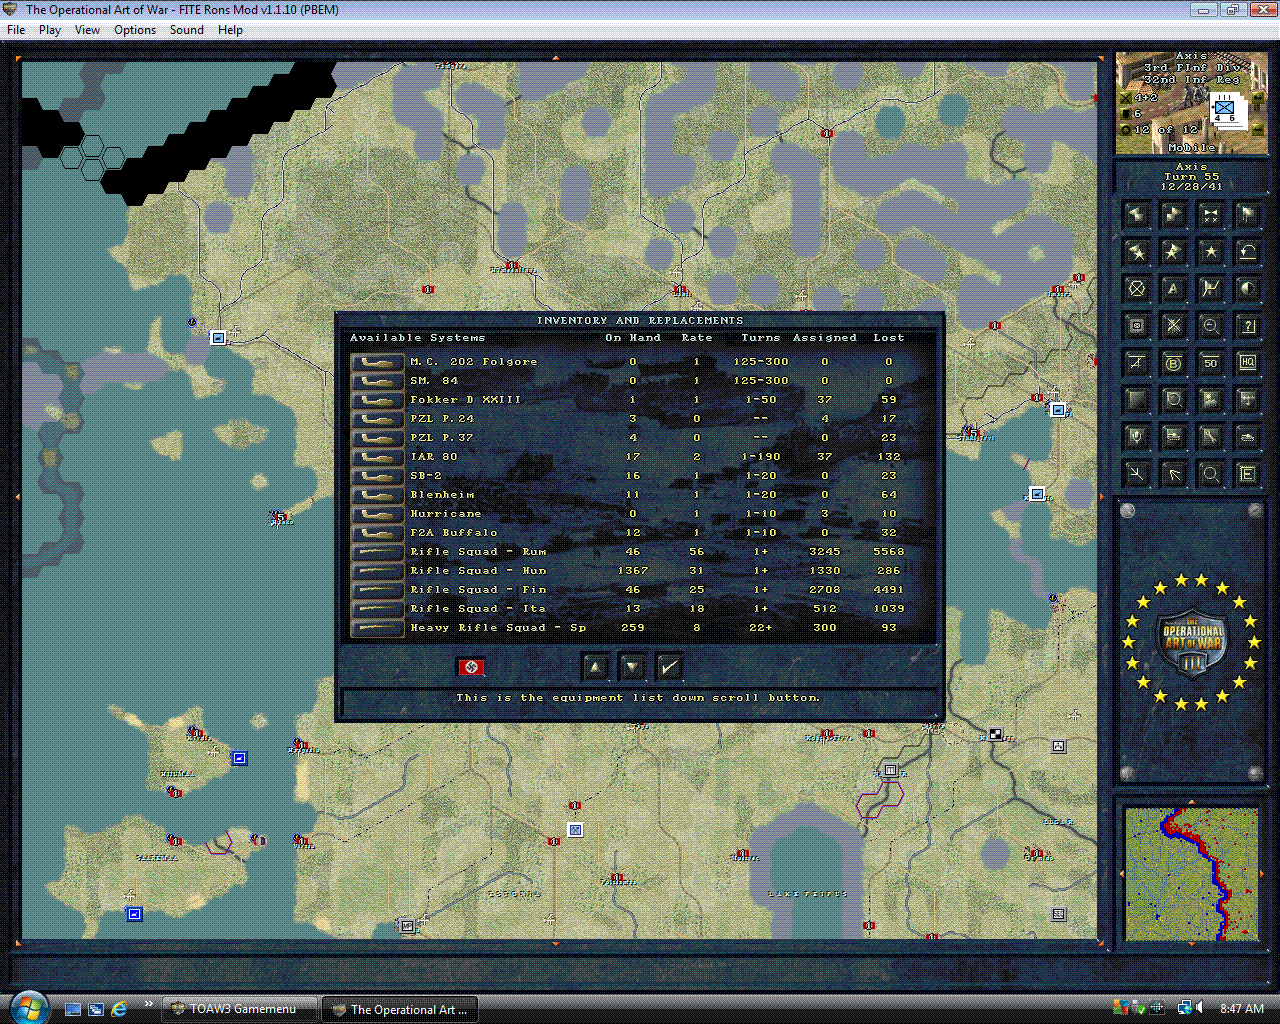Open the Help menu
This screenshot has width=1280, height=1024.
coord(230,30)
